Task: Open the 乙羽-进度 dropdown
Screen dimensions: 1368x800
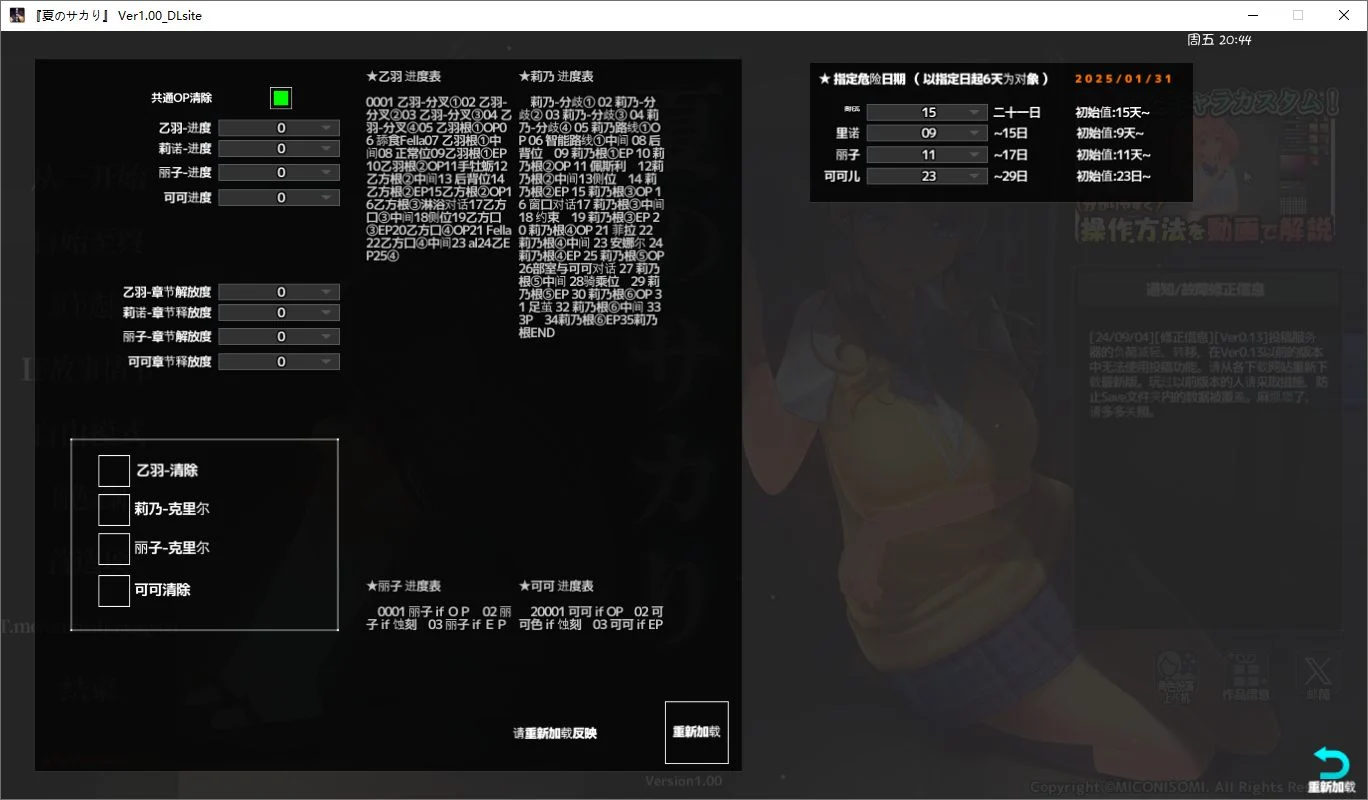Action: 278,127
